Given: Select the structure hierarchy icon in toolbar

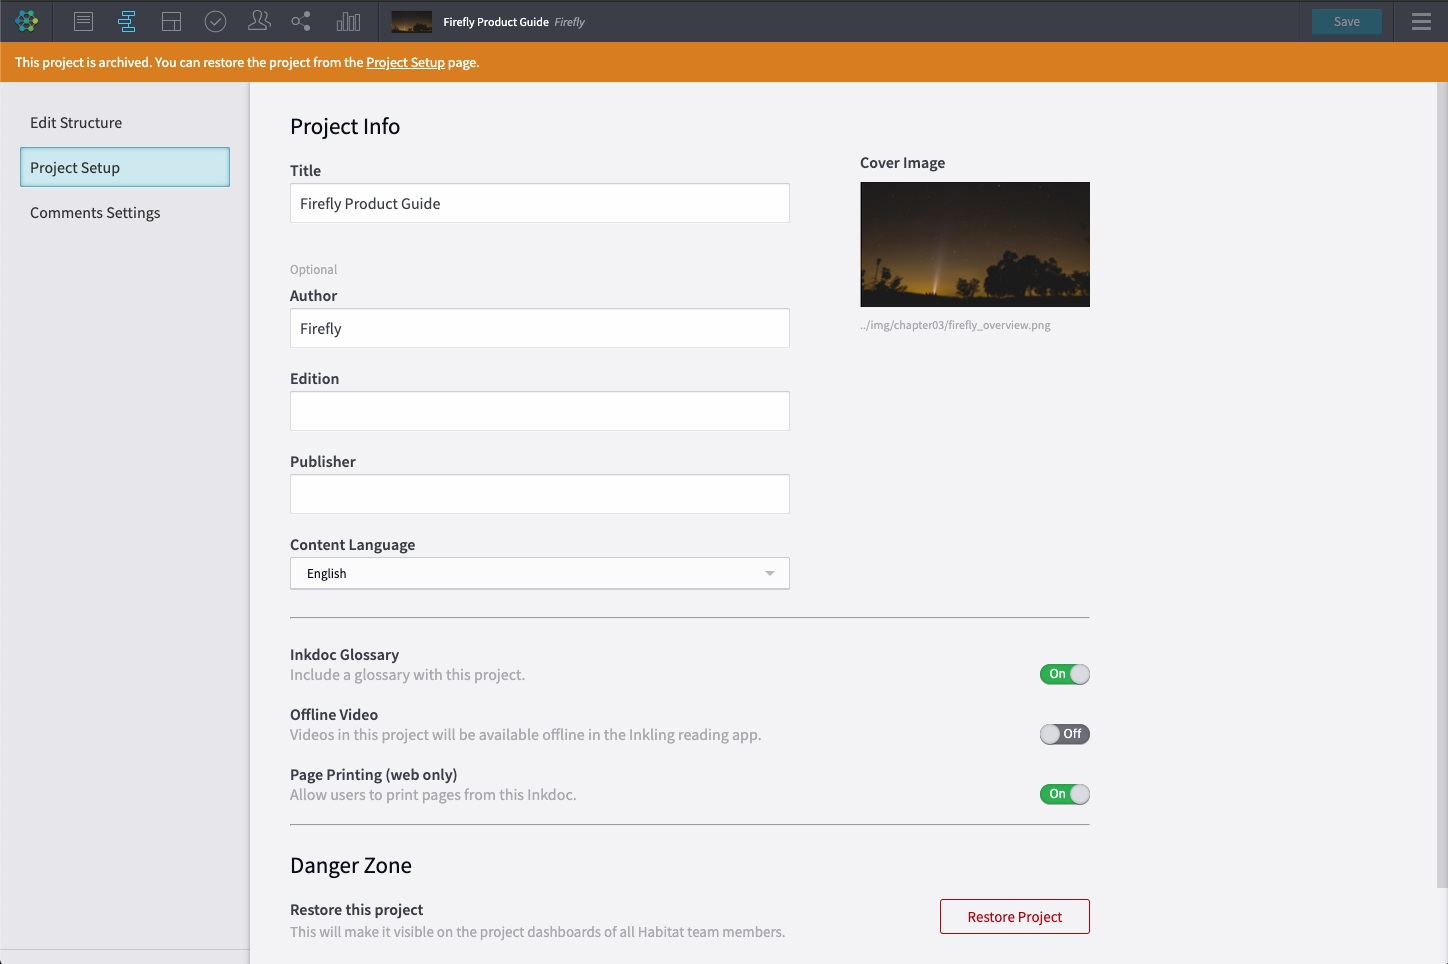Looking at the screenshot, I should [127, 21].
